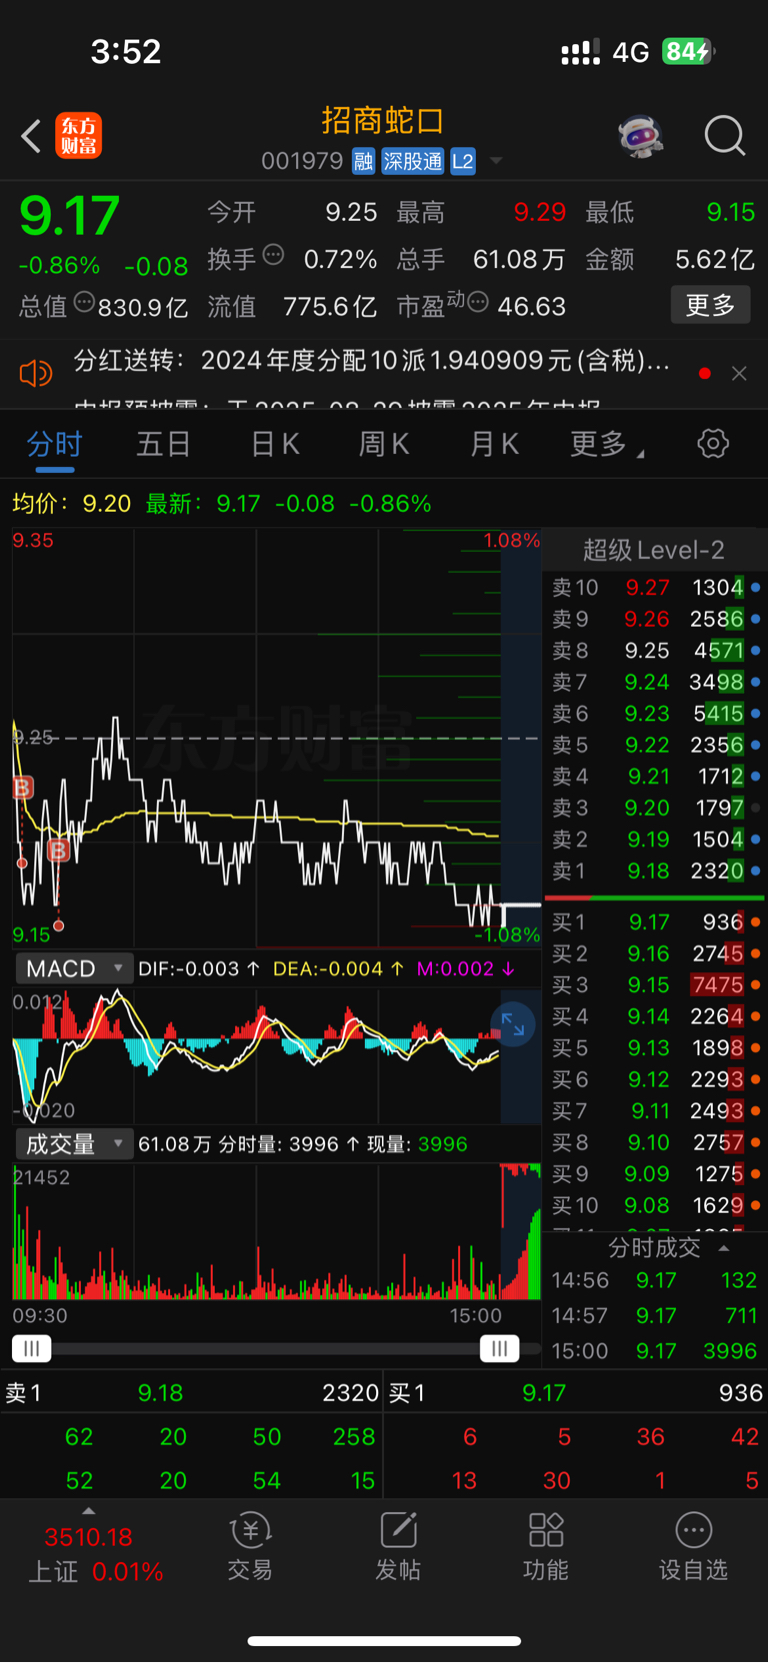
Task: Select the 买10 9.08 order row
Action: pos(655,1205)
